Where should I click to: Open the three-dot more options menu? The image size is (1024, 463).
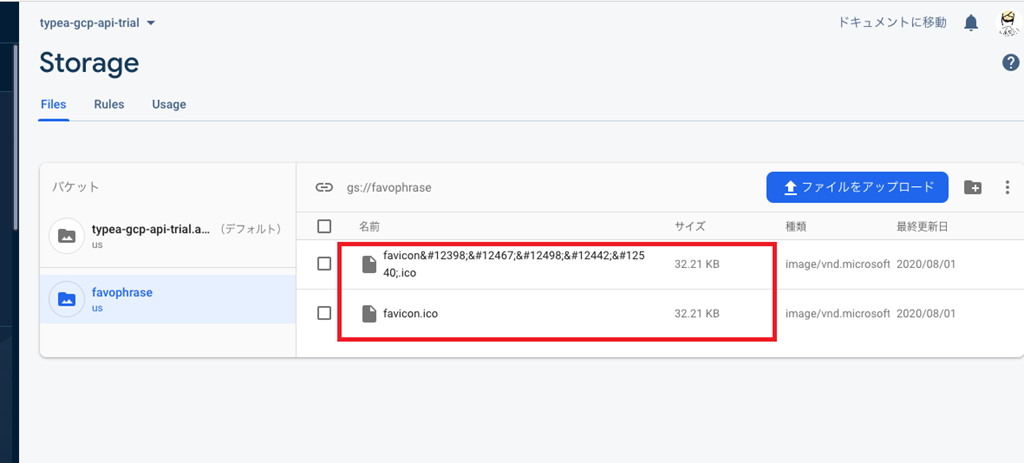point(1007,187)
